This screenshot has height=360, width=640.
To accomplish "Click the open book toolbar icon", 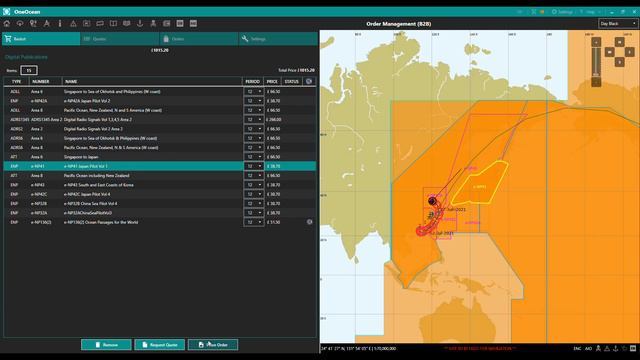I will click(x=113, y=24).
